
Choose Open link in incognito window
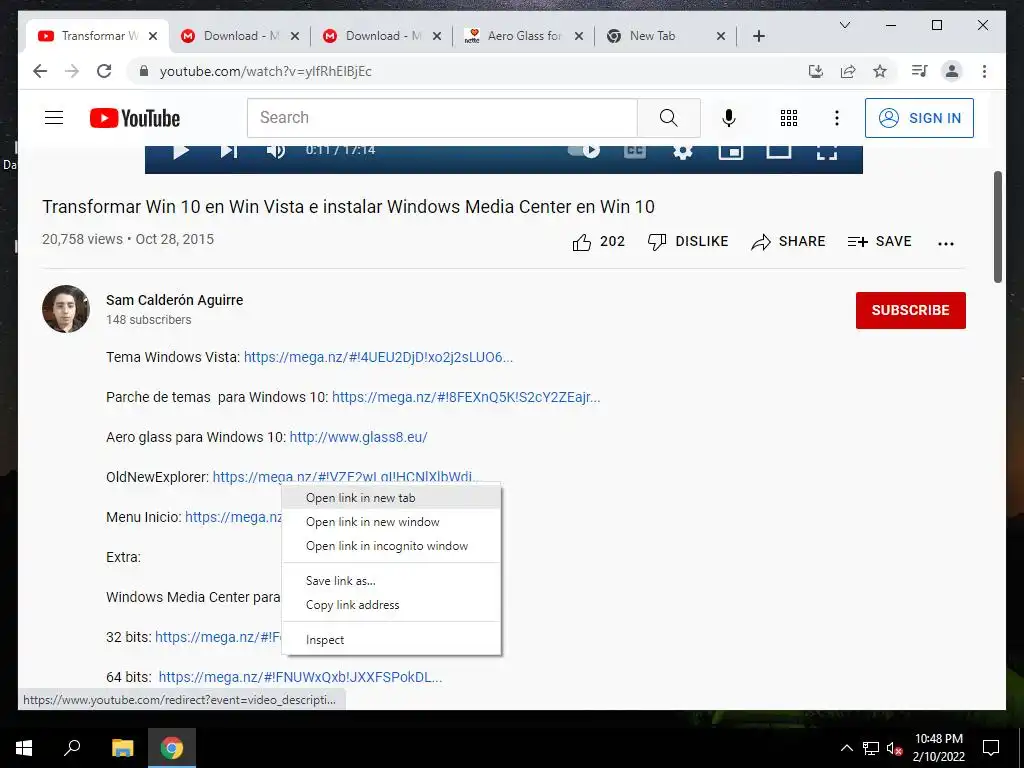391,546
